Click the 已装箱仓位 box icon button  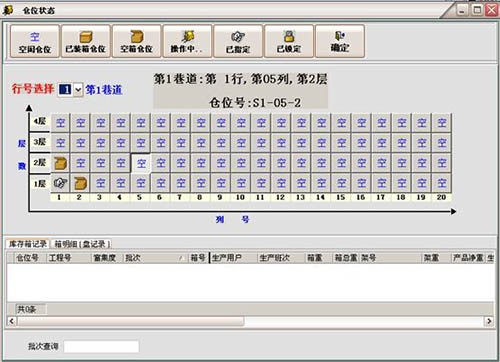coord(86,42)
